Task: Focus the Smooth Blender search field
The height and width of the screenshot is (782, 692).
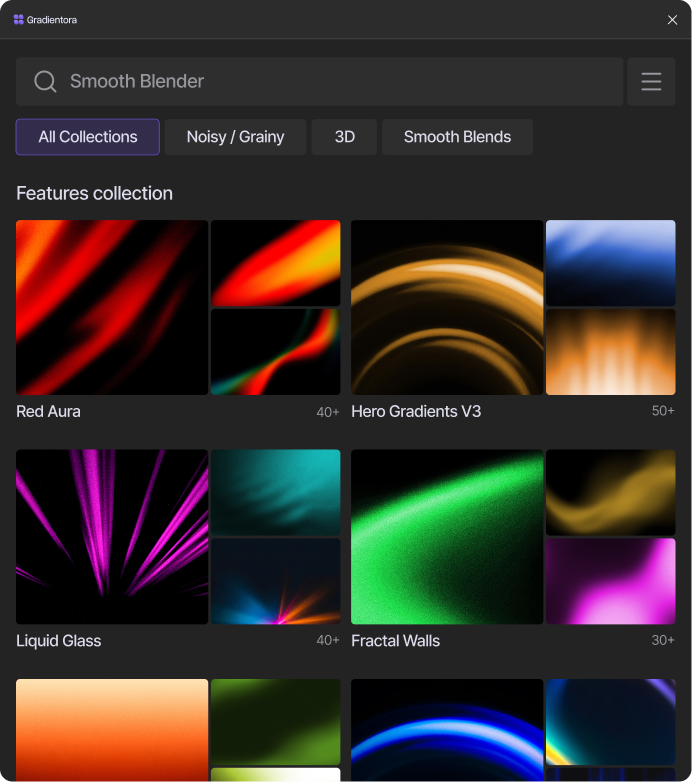Action: click(320, 81)
